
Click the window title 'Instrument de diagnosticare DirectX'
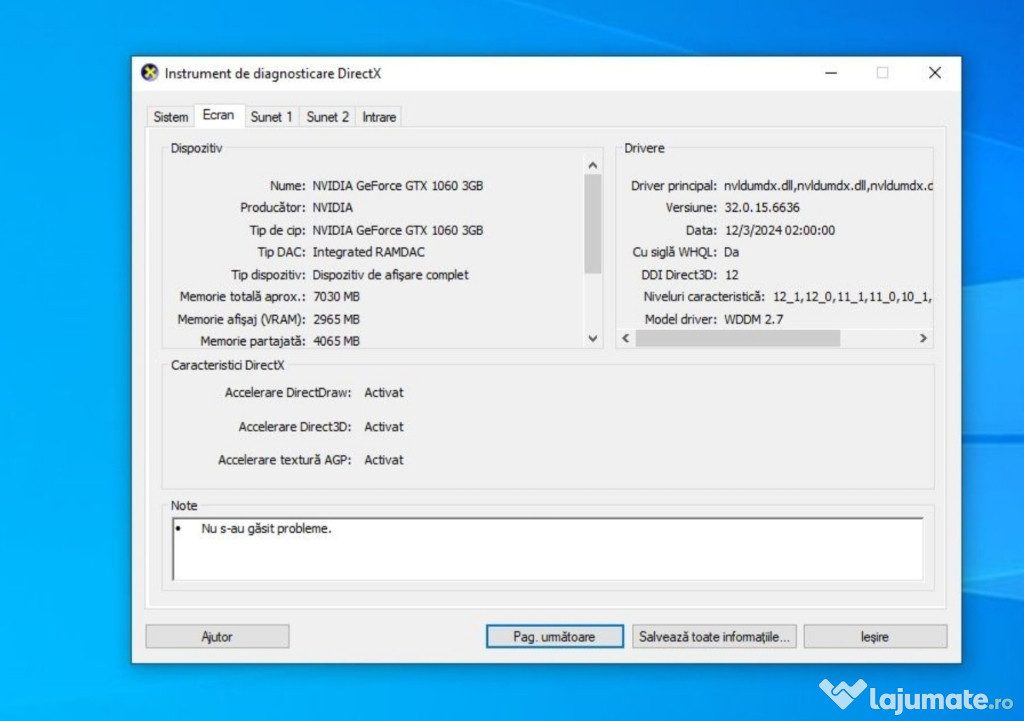click(273, 73)
